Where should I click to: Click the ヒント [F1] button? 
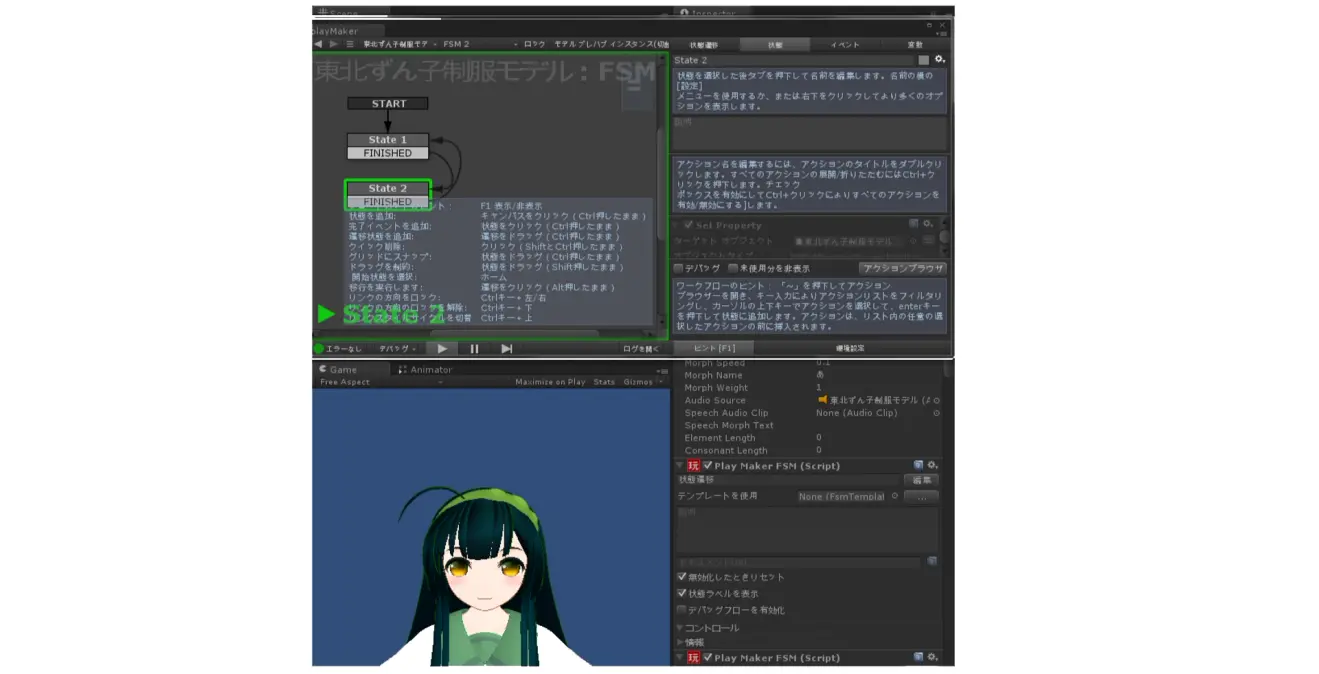pos(712,348)
